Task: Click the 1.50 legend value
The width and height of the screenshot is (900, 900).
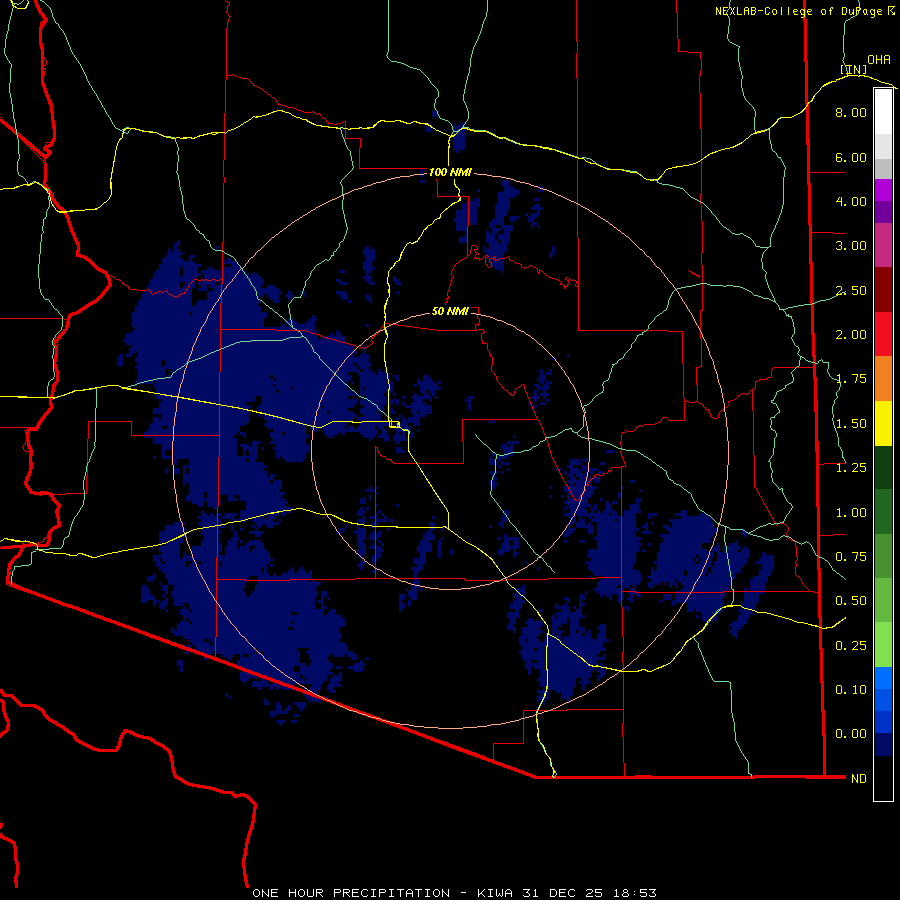Action: [x=851, y=424]
